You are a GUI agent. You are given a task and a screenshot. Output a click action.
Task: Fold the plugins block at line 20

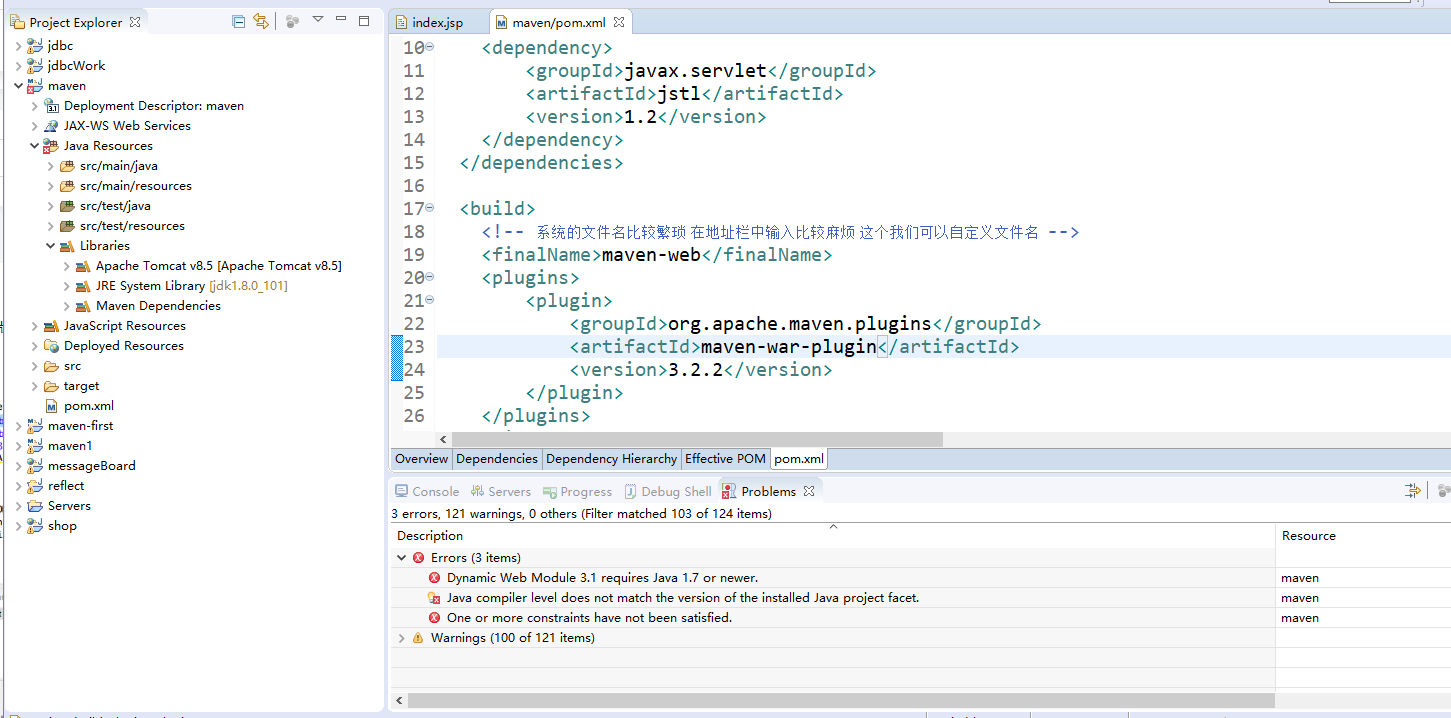point(430,277)
